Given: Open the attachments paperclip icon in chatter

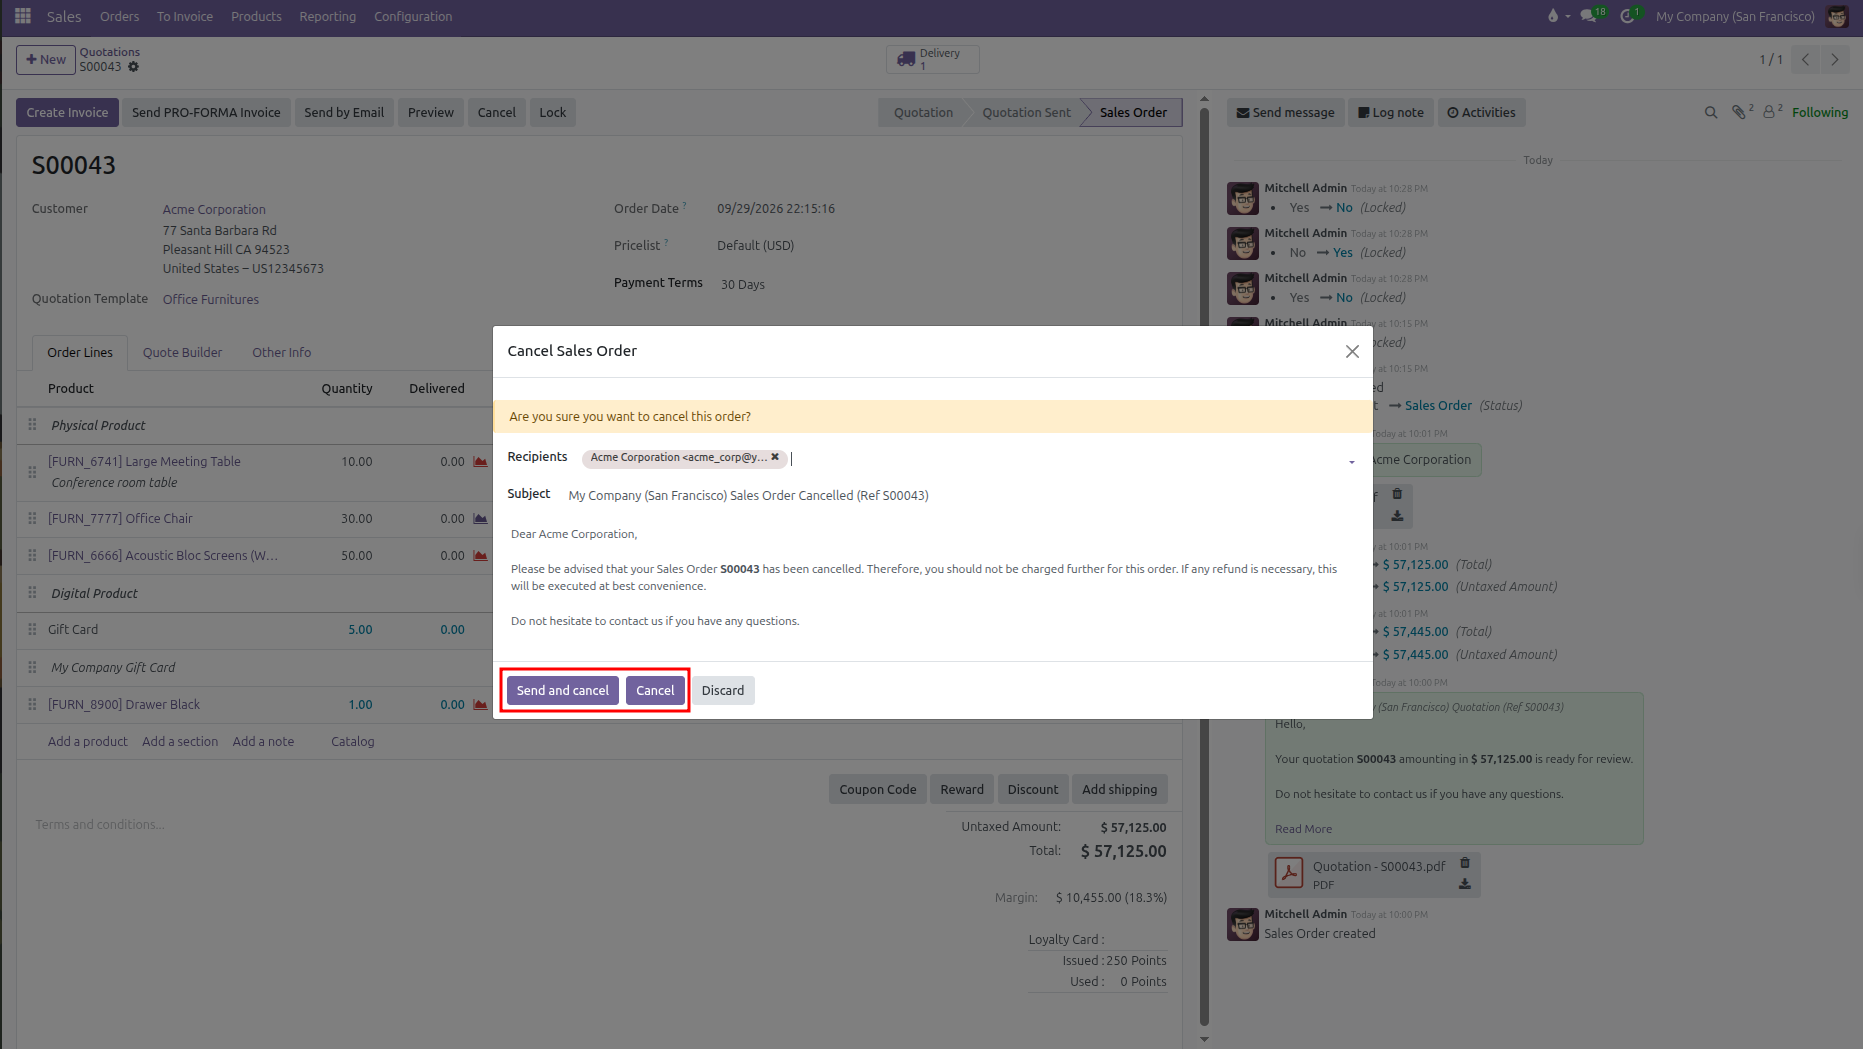Looking at the screenshot, I should tap(1740, 112).
